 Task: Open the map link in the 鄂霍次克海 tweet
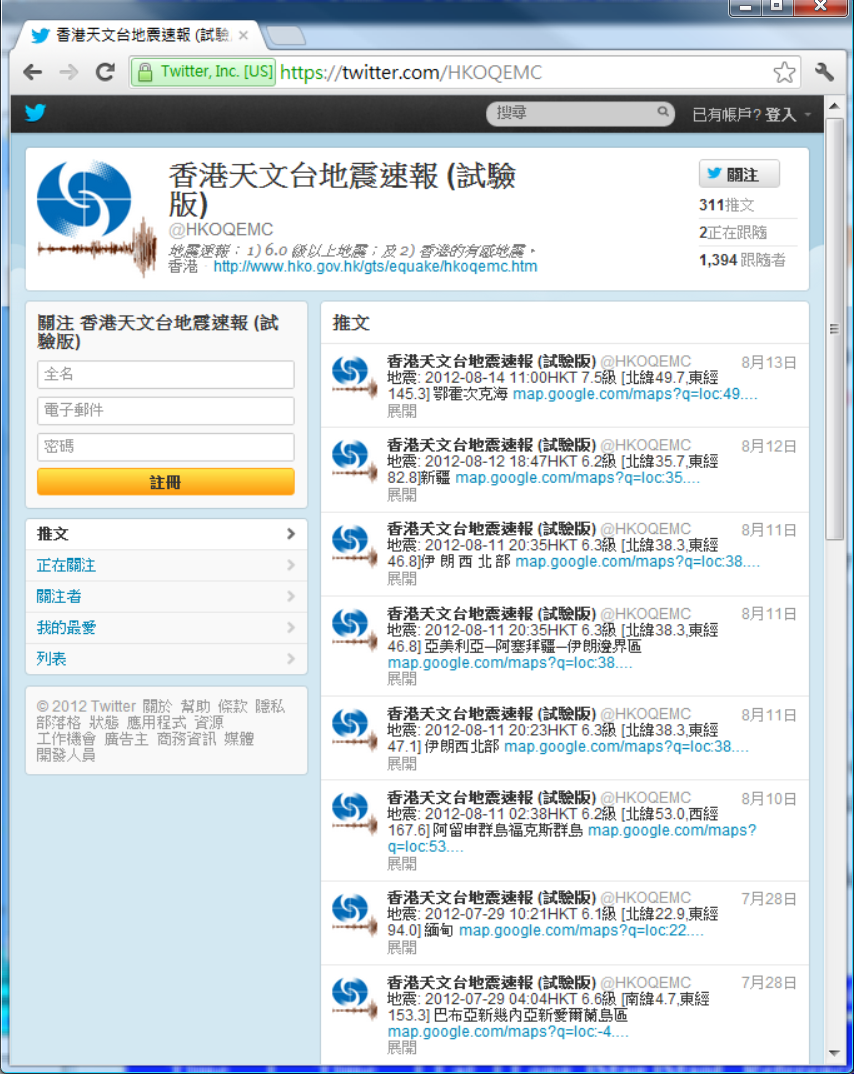pyautogui.click(x=635, y=394)
